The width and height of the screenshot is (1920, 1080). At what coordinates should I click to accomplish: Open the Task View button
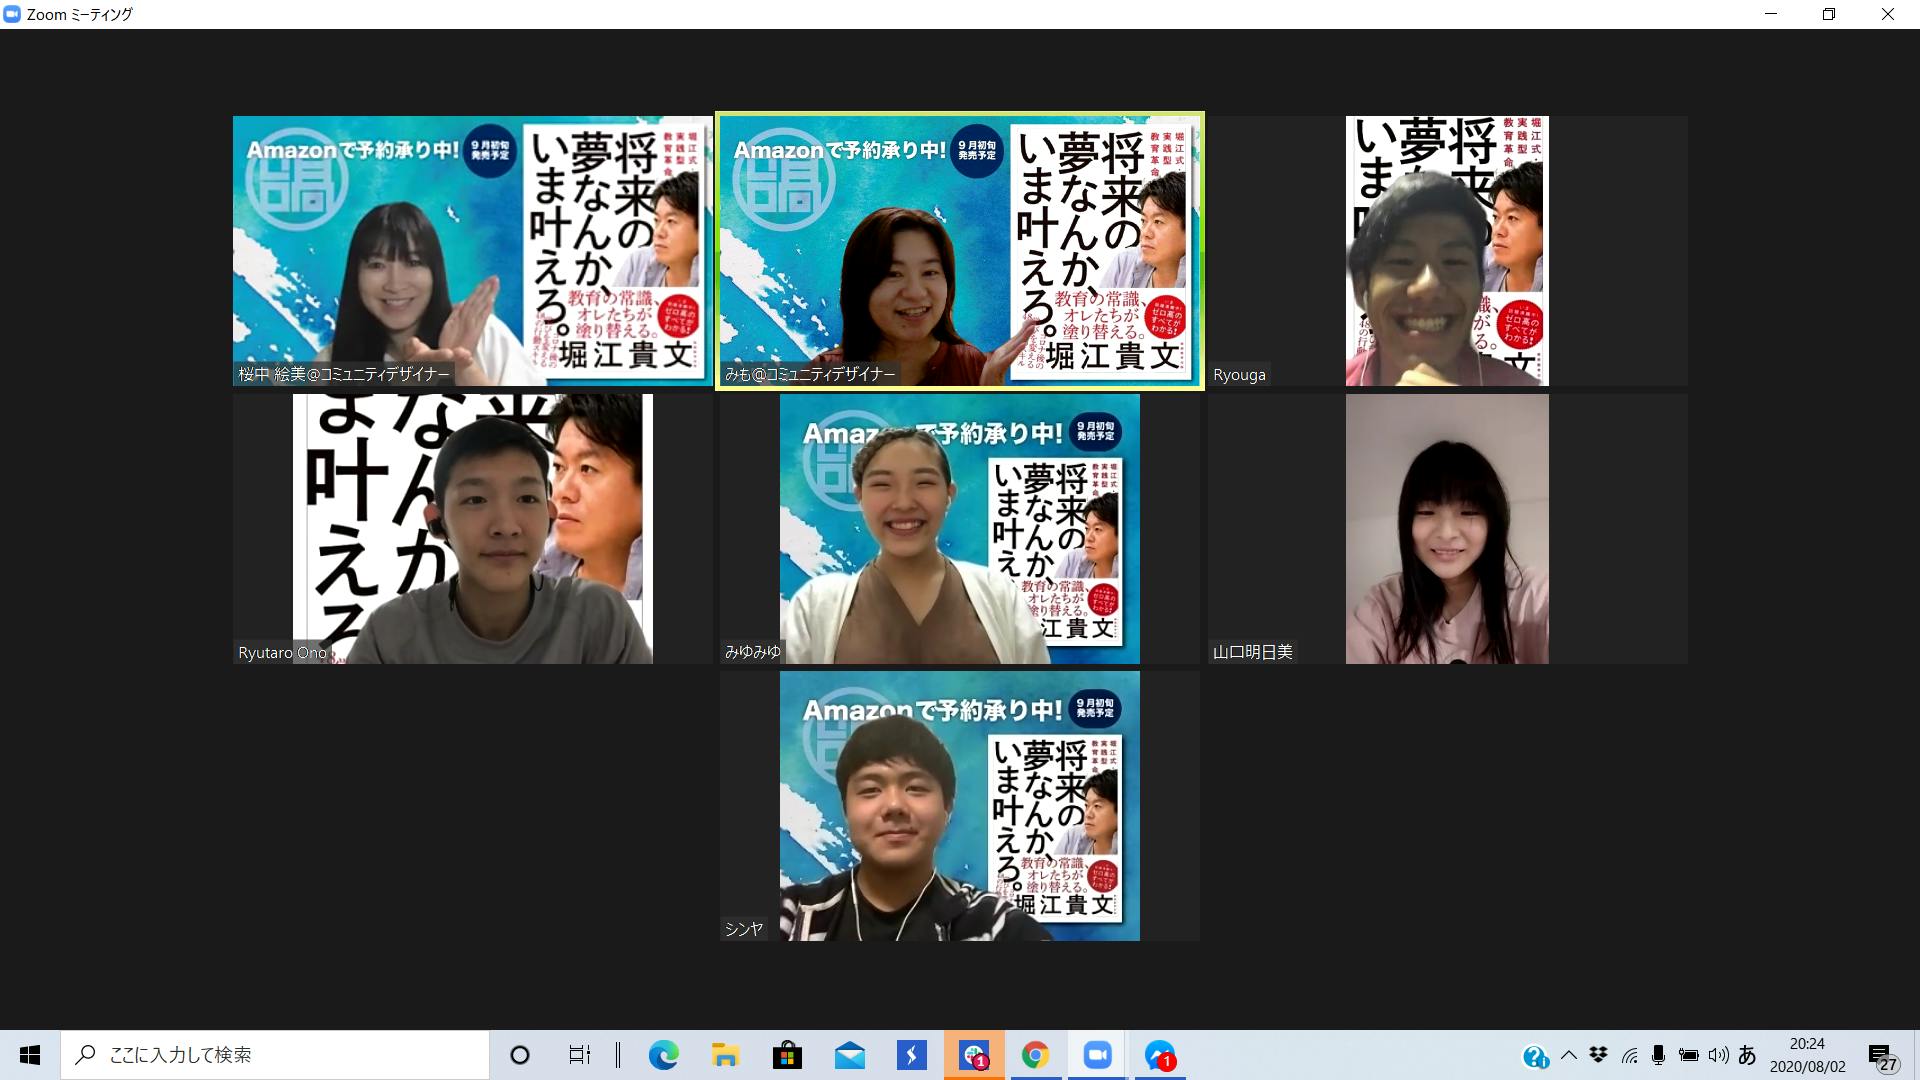579,1055
